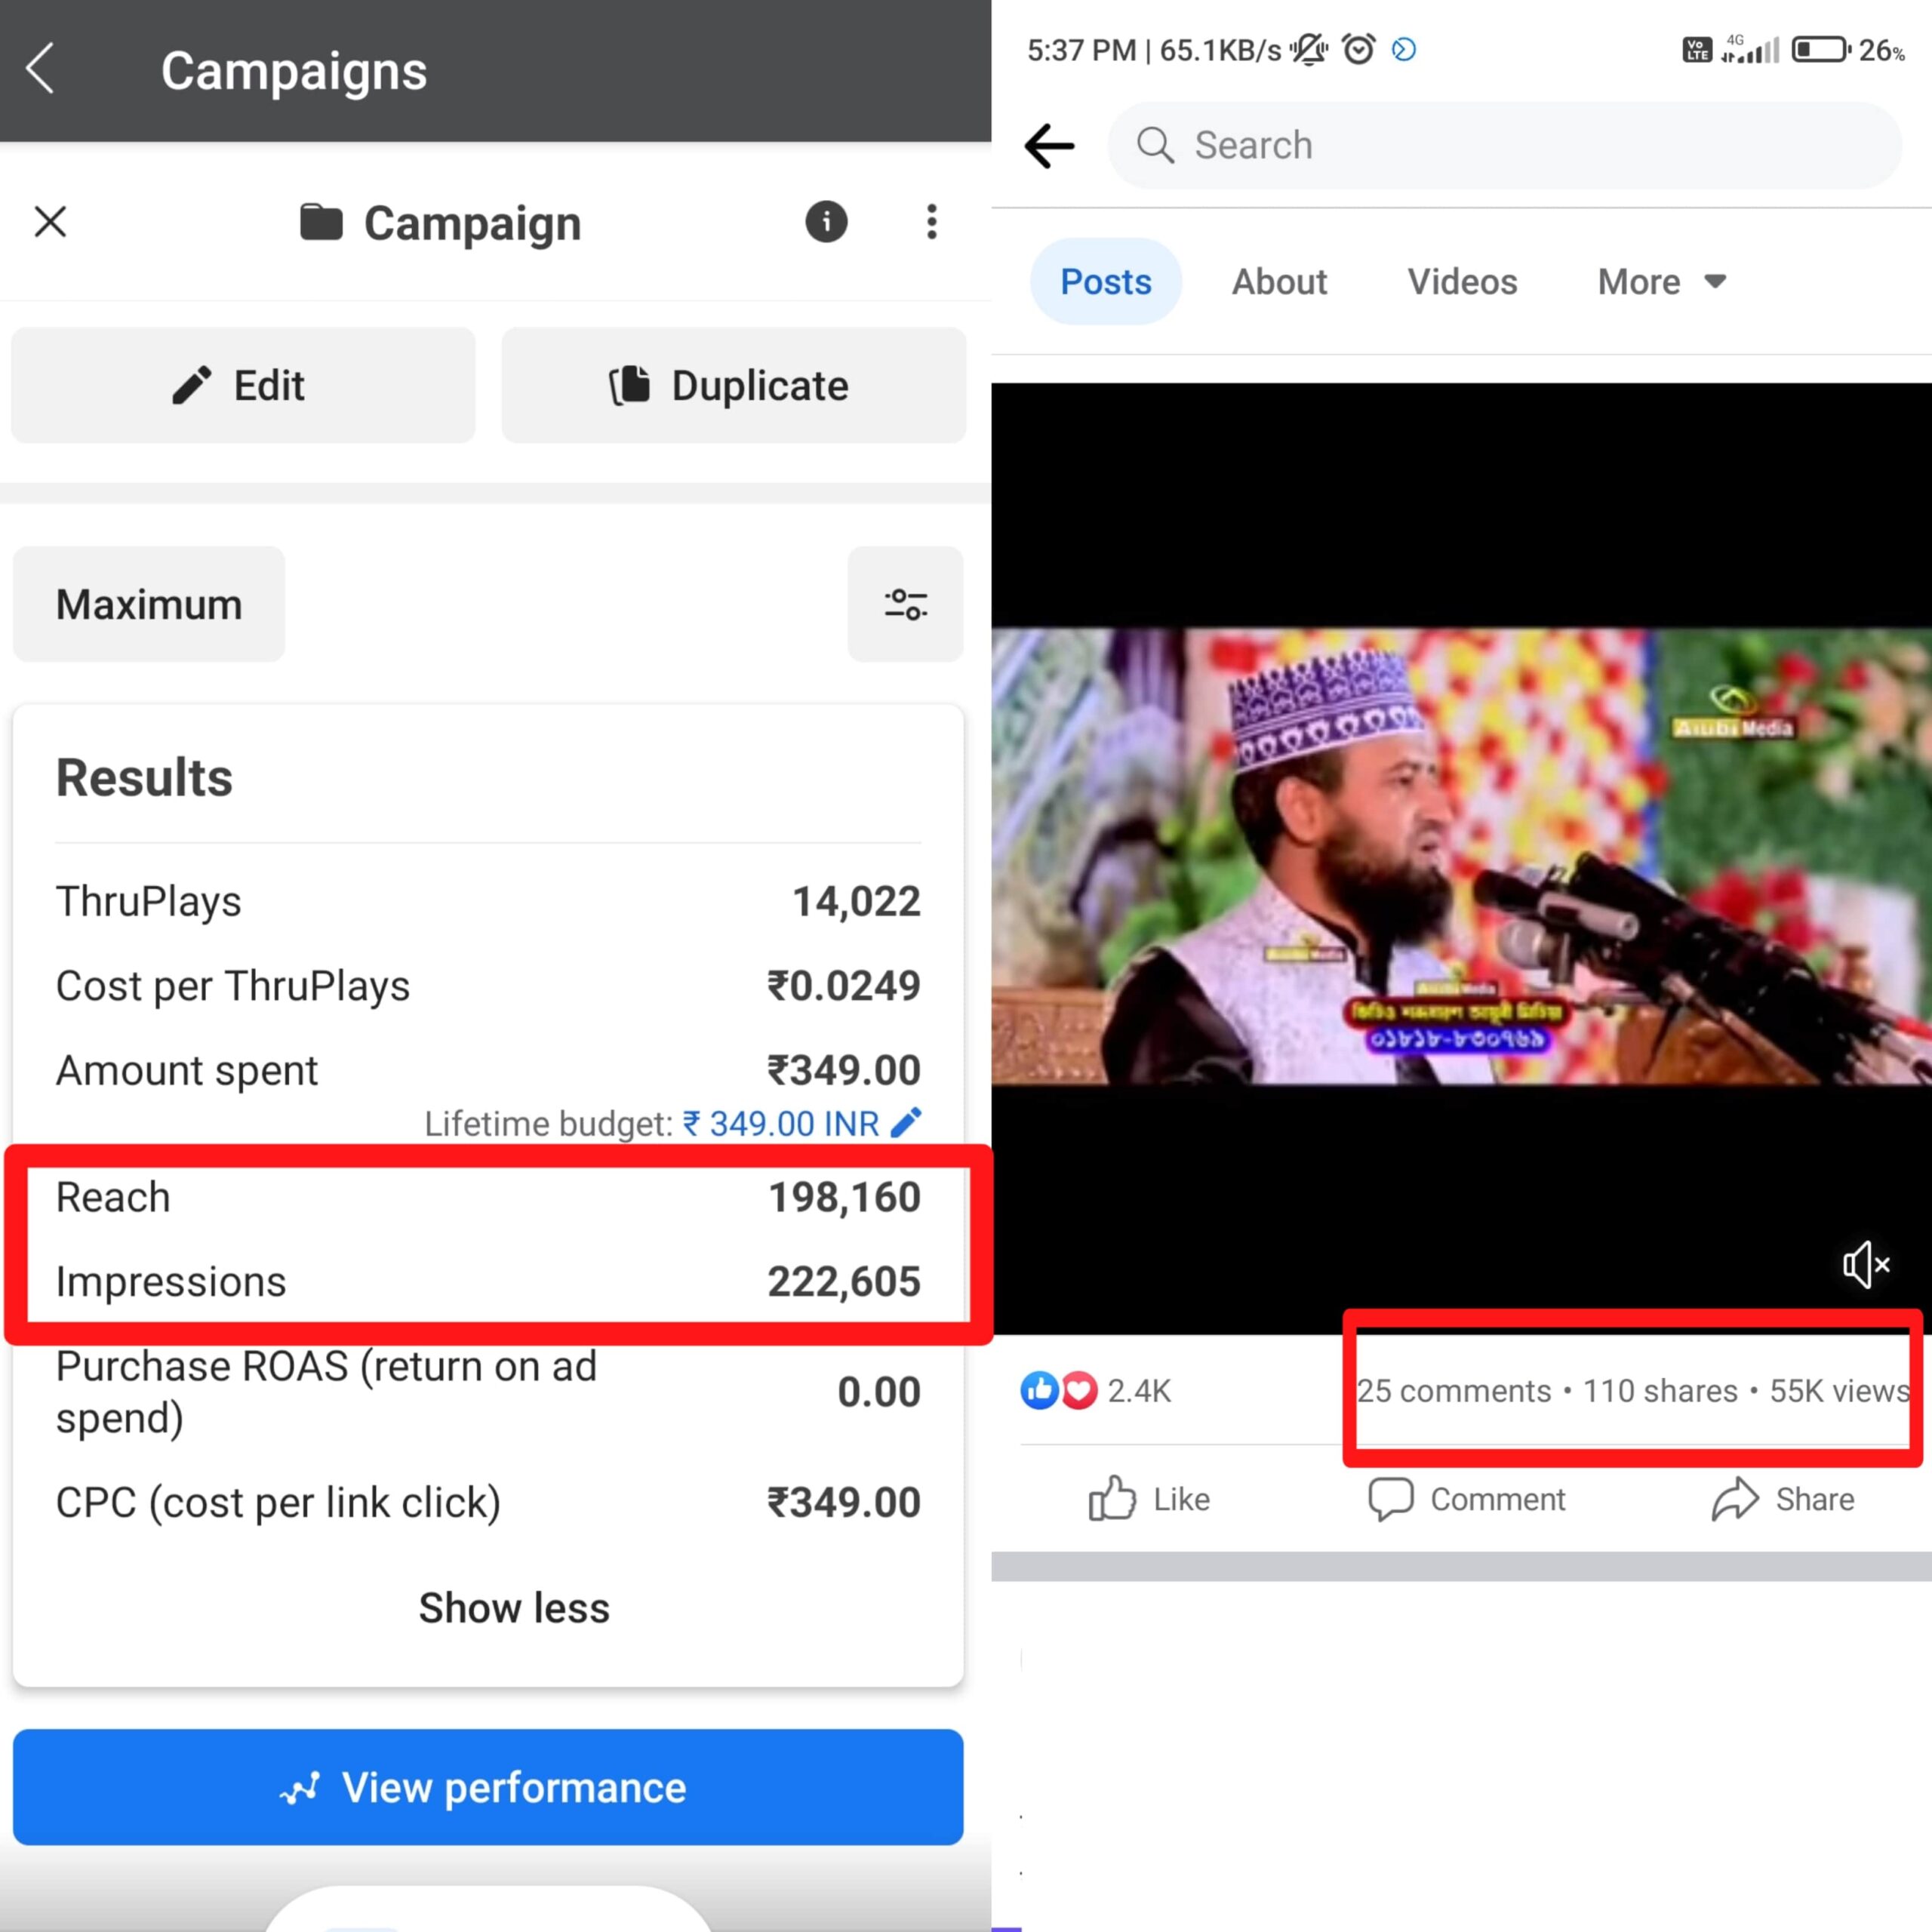The width and height of the screenshot is (1932, 1932).
Task: Tap the back chevron beside Campaigns
Action: [x=40, y=70]
